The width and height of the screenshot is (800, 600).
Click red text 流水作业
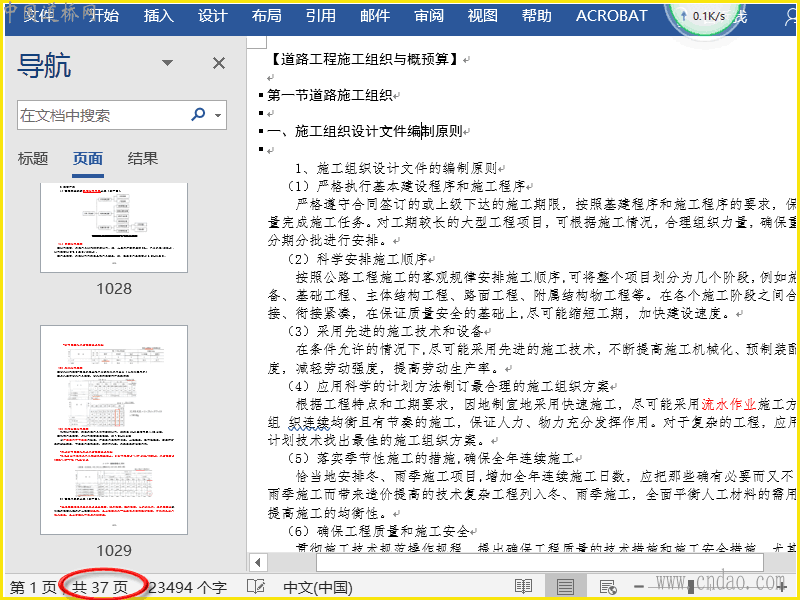click(729, 404)
